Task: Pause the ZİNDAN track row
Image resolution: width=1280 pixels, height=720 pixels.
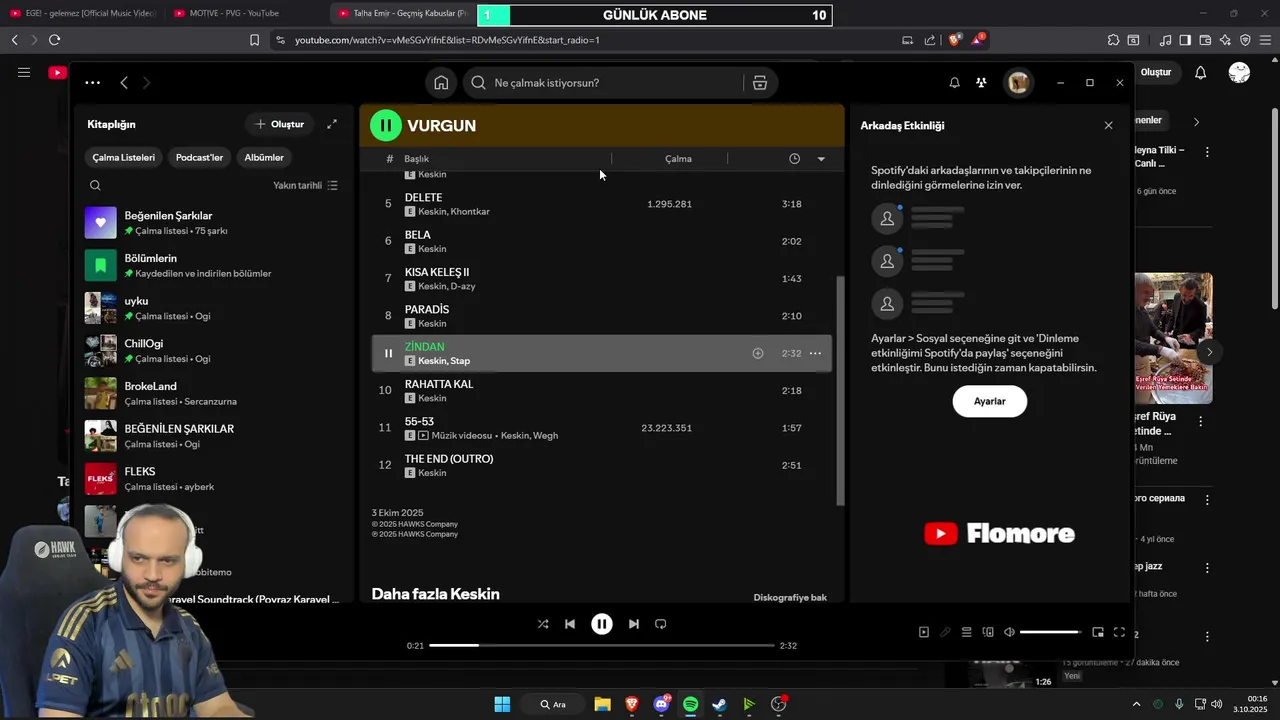Action: pos(388,353)
